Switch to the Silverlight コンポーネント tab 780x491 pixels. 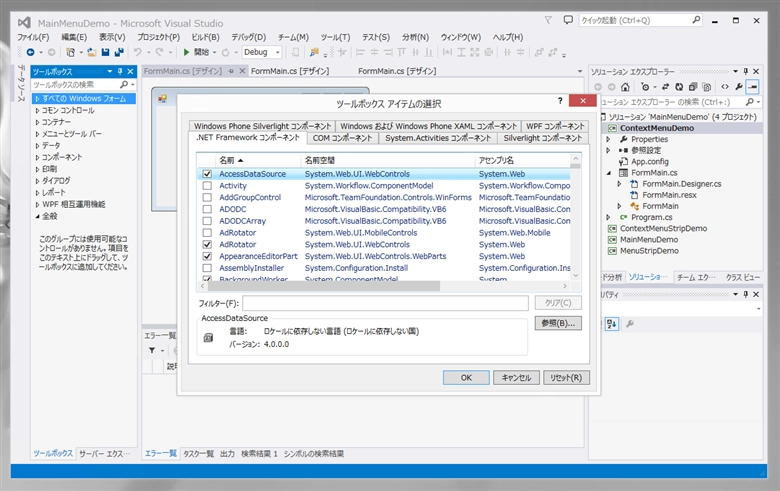click(543, 138)
